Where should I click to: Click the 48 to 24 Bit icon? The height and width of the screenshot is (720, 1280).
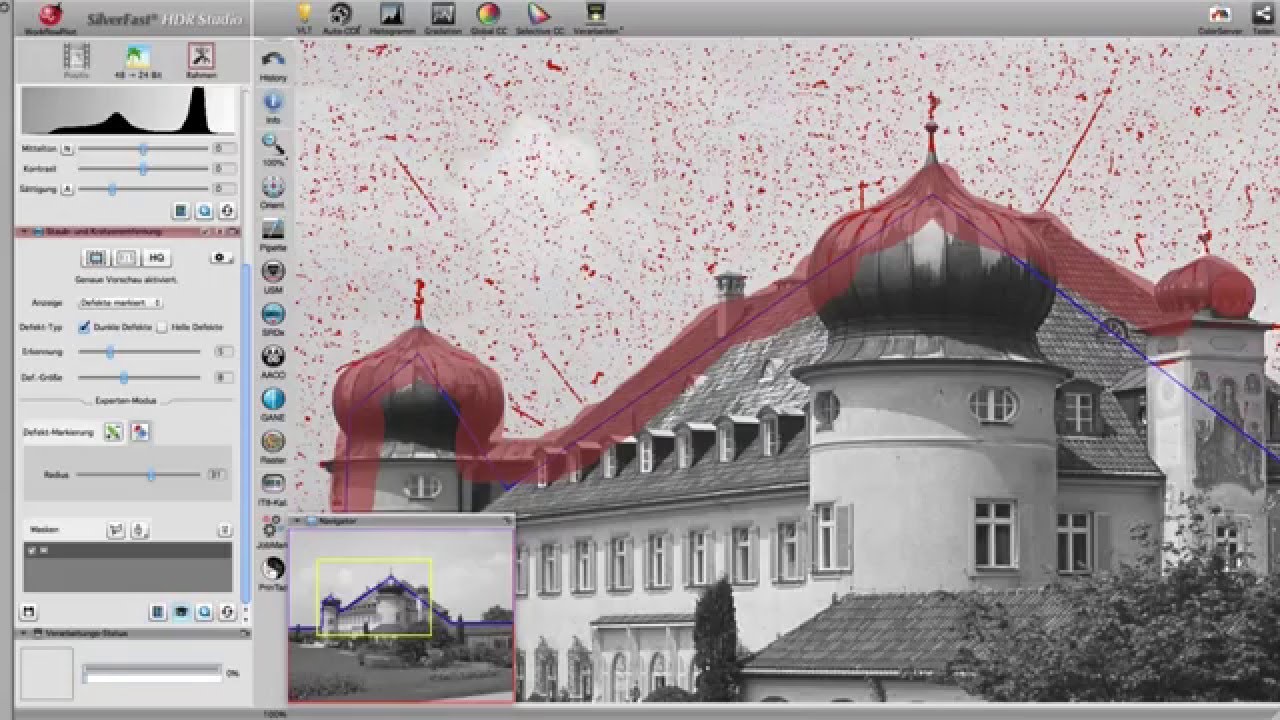pyautogui.click(x=137, y=60)
